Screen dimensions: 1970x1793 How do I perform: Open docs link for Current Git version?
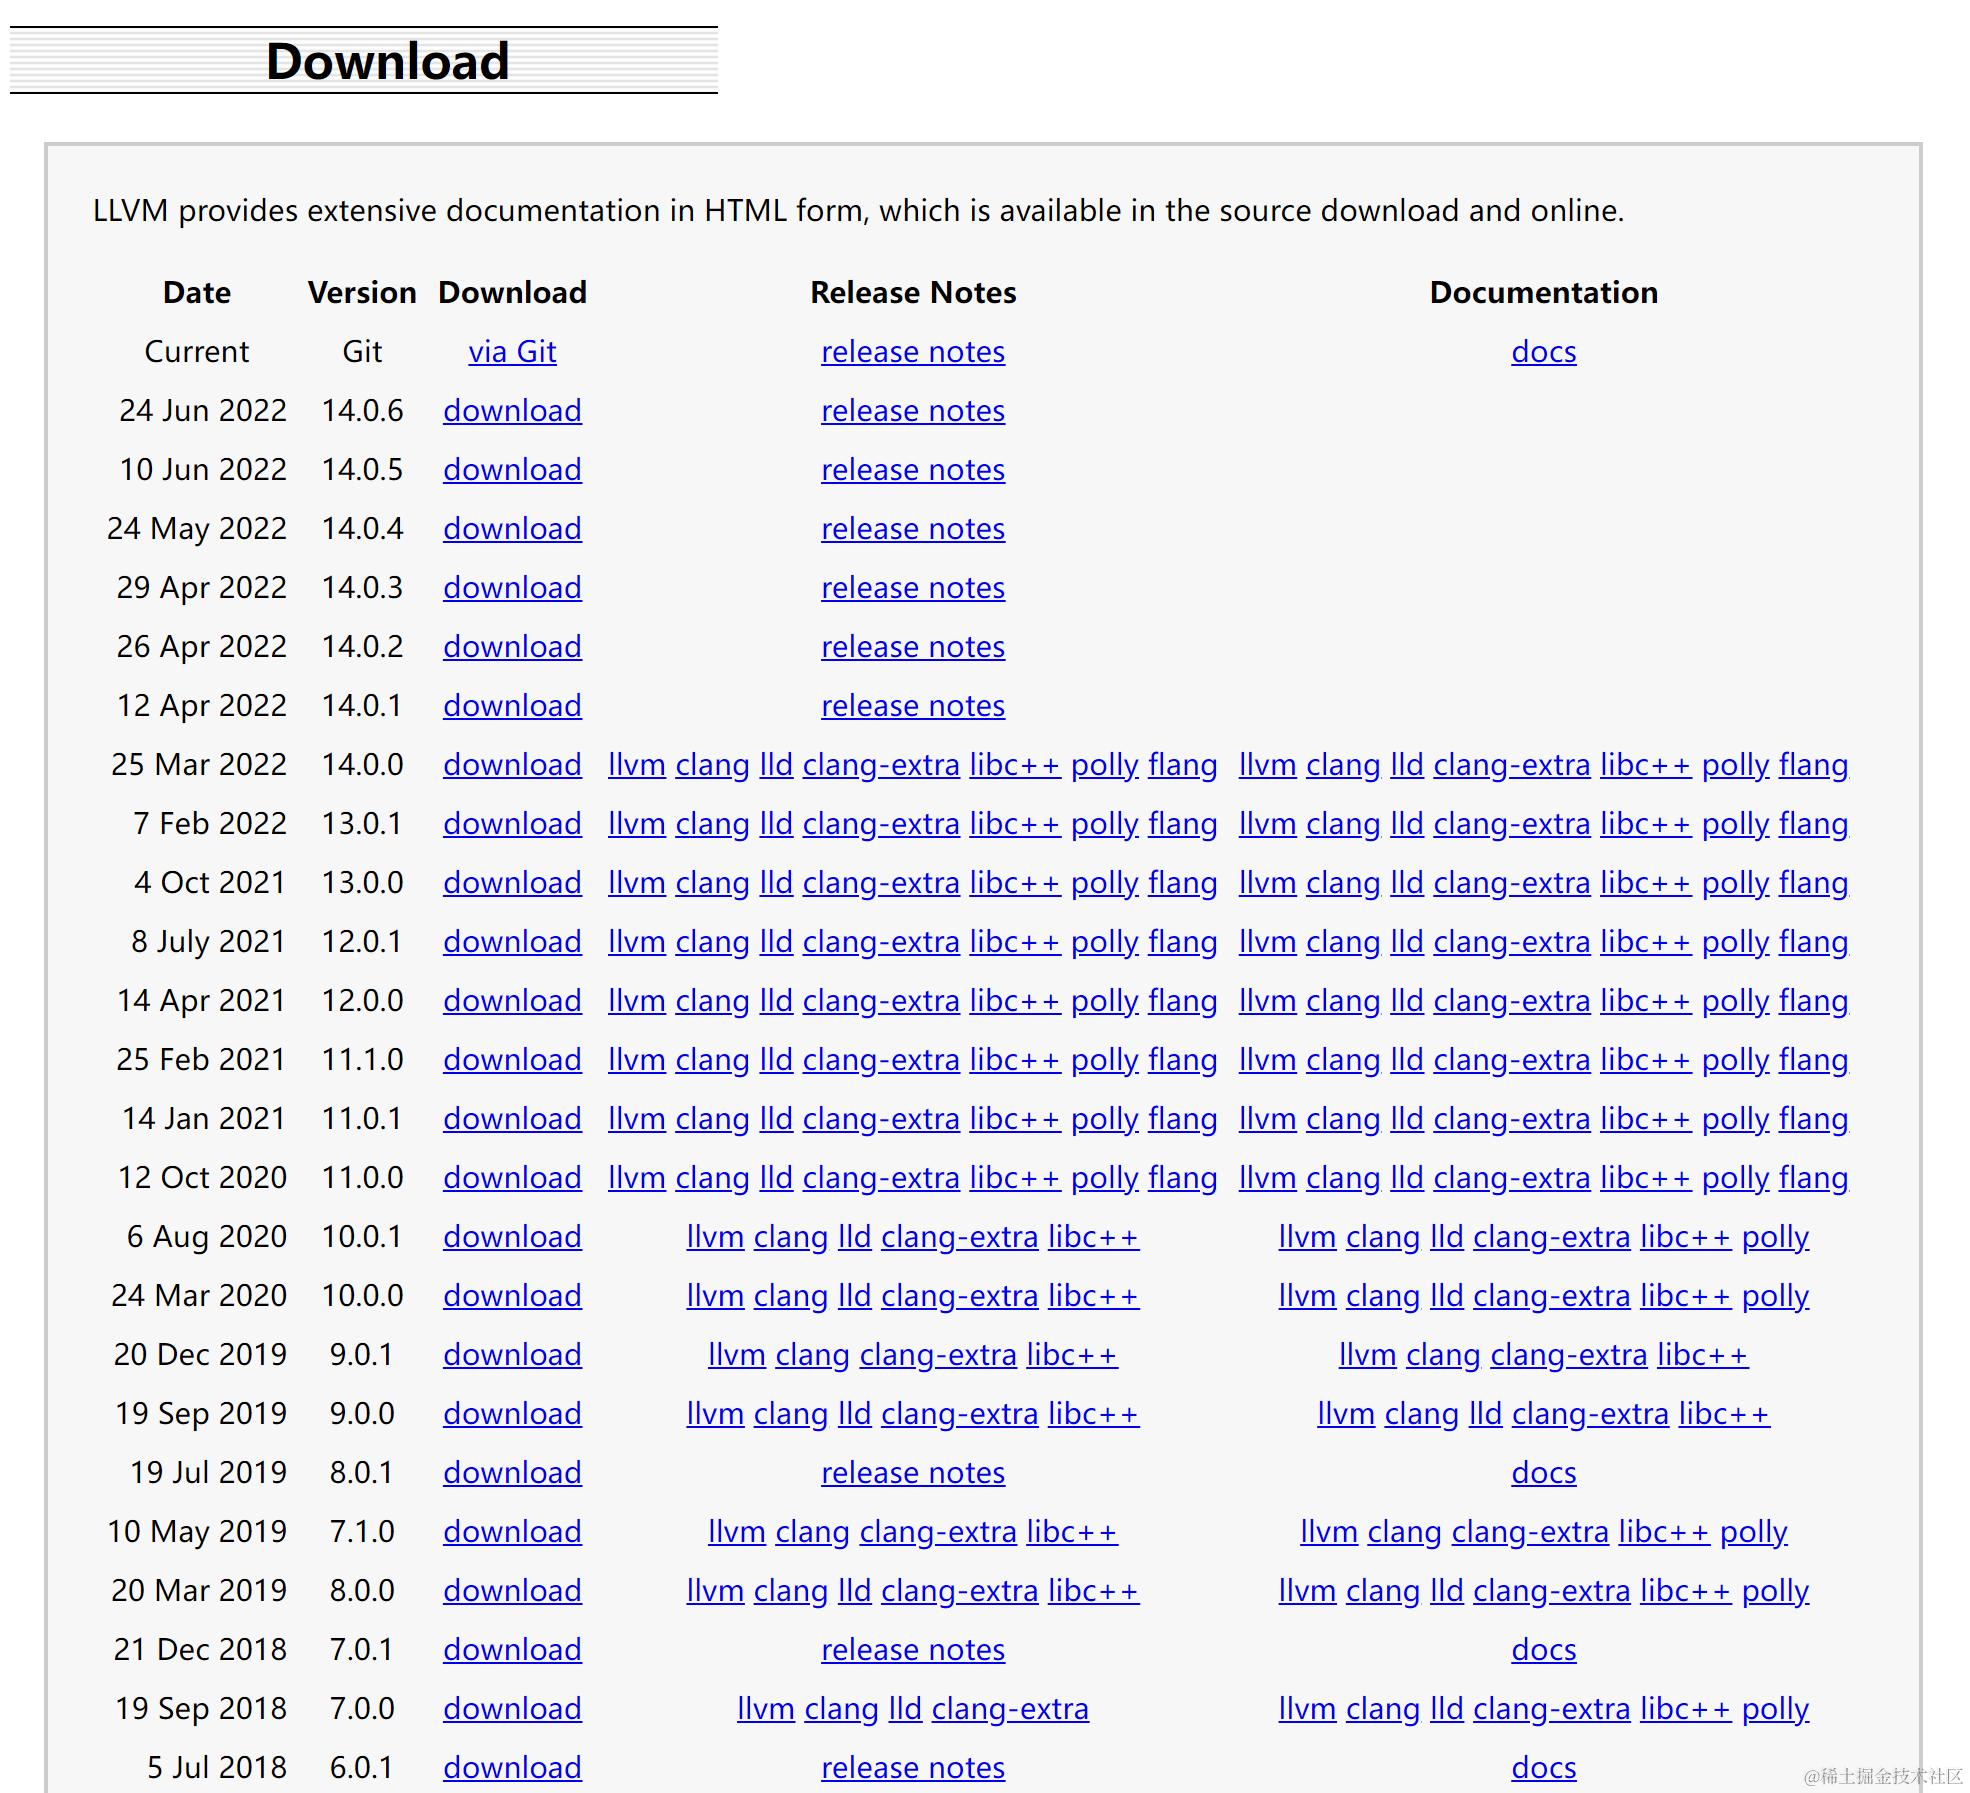tap(1543, 352)
